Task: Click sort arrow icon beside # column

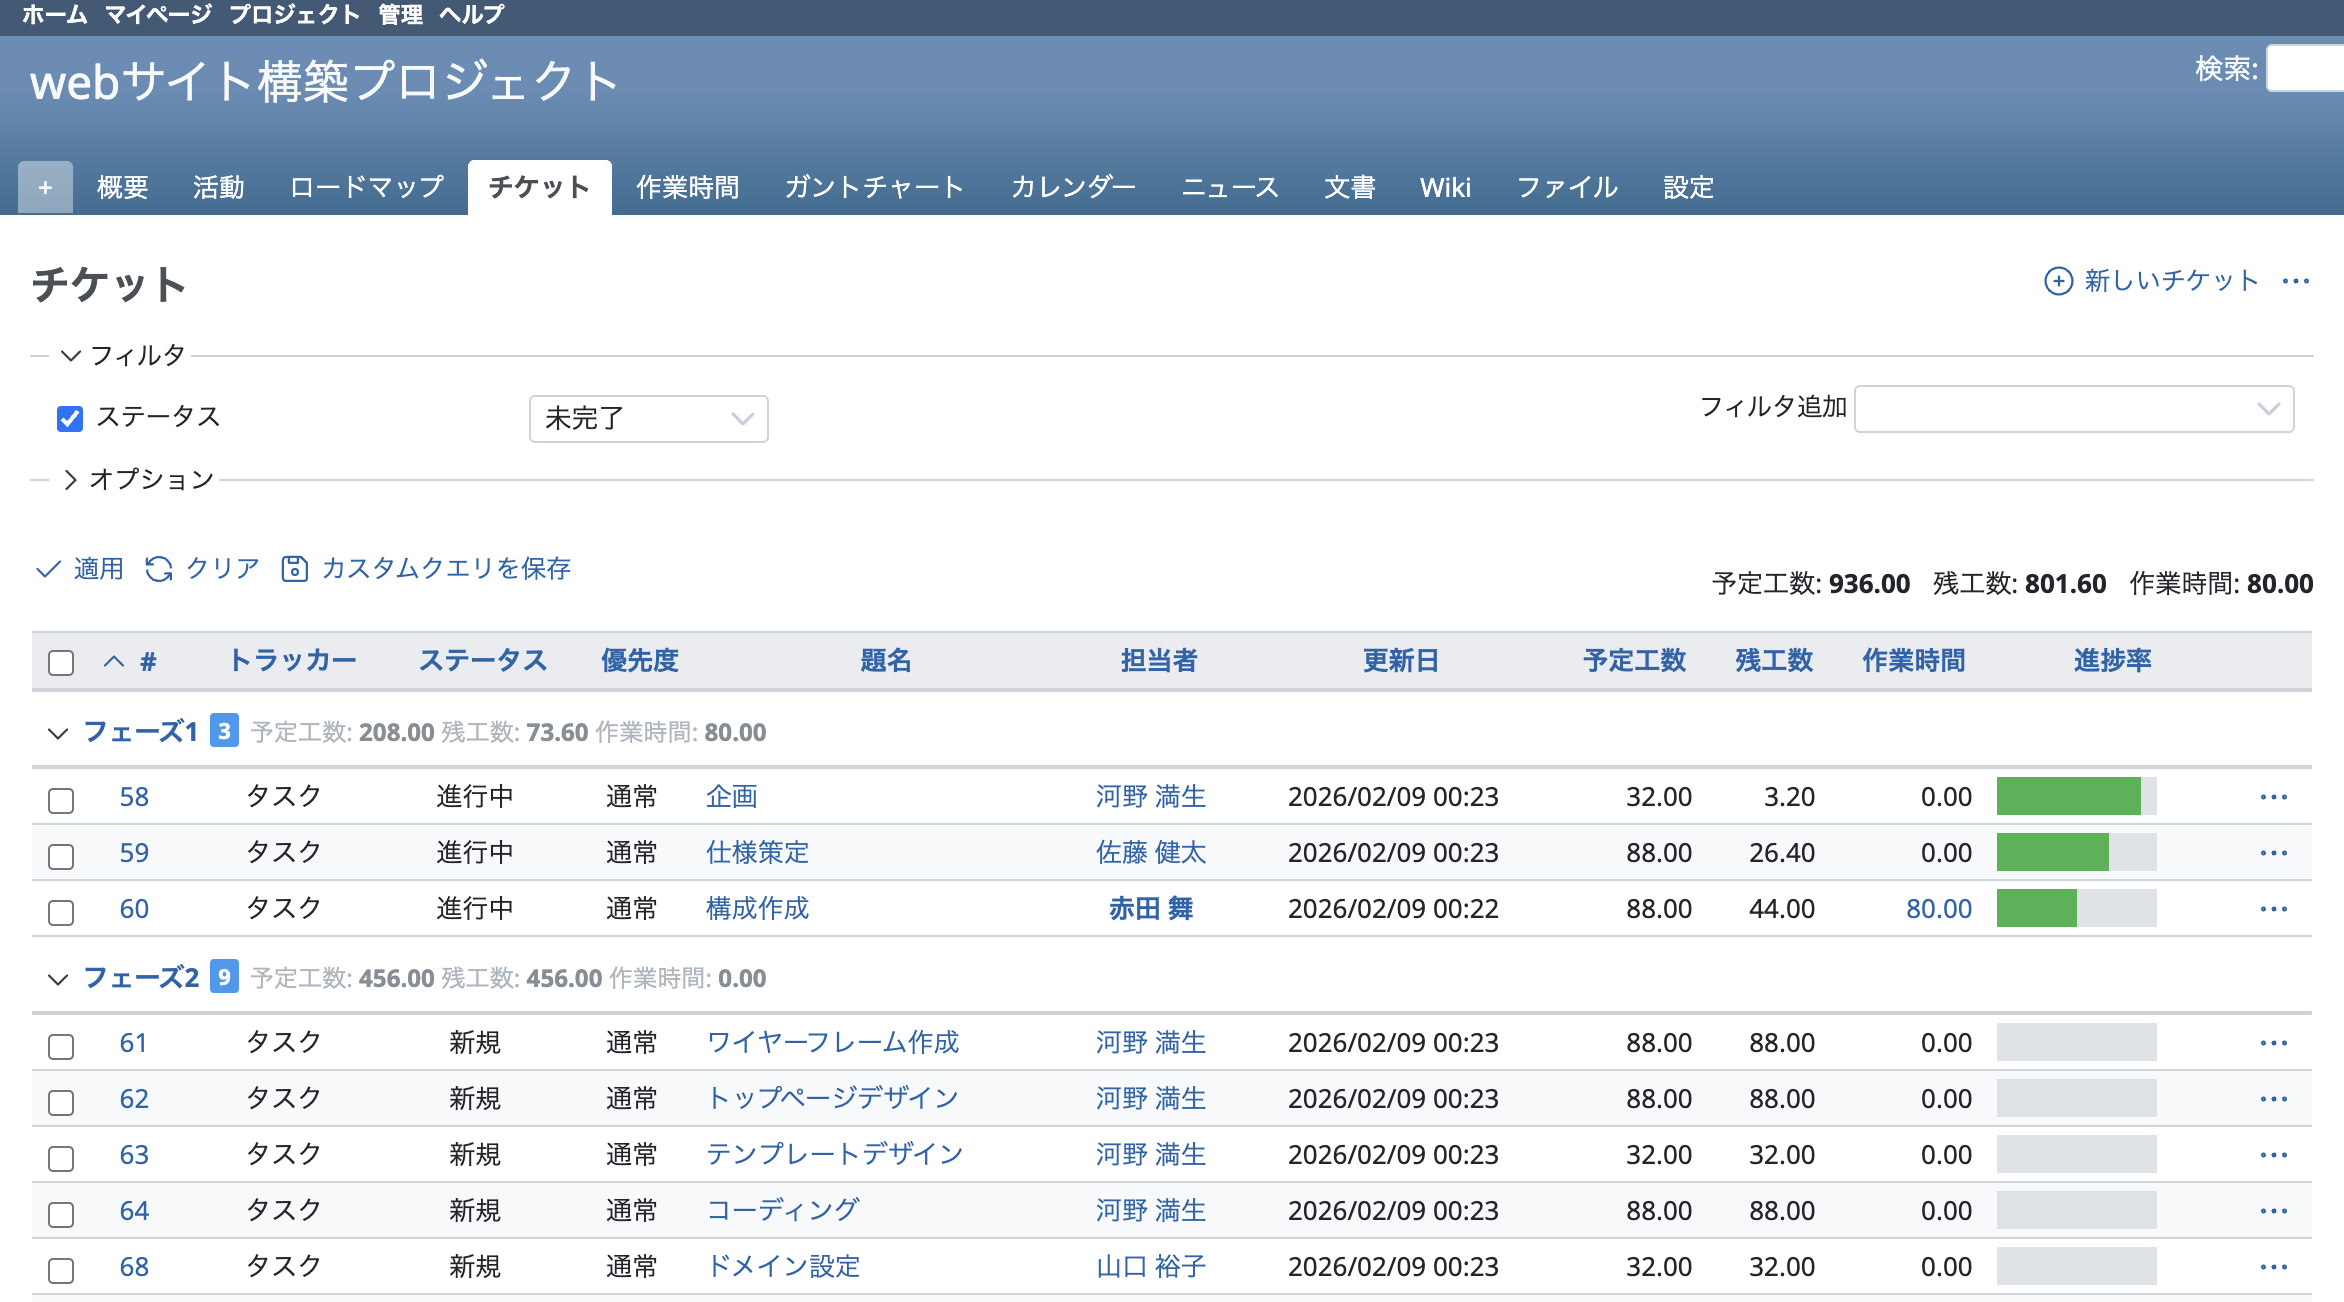Action: tap(114, 661)
